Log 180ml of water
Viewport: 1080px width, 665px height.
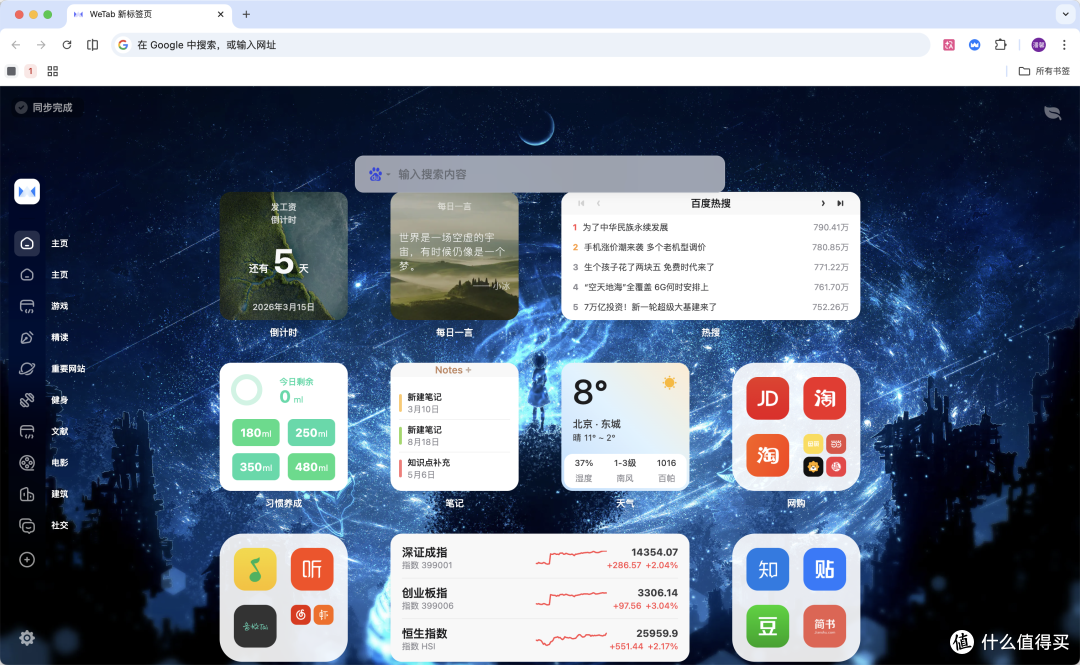(x=256, y=433)
